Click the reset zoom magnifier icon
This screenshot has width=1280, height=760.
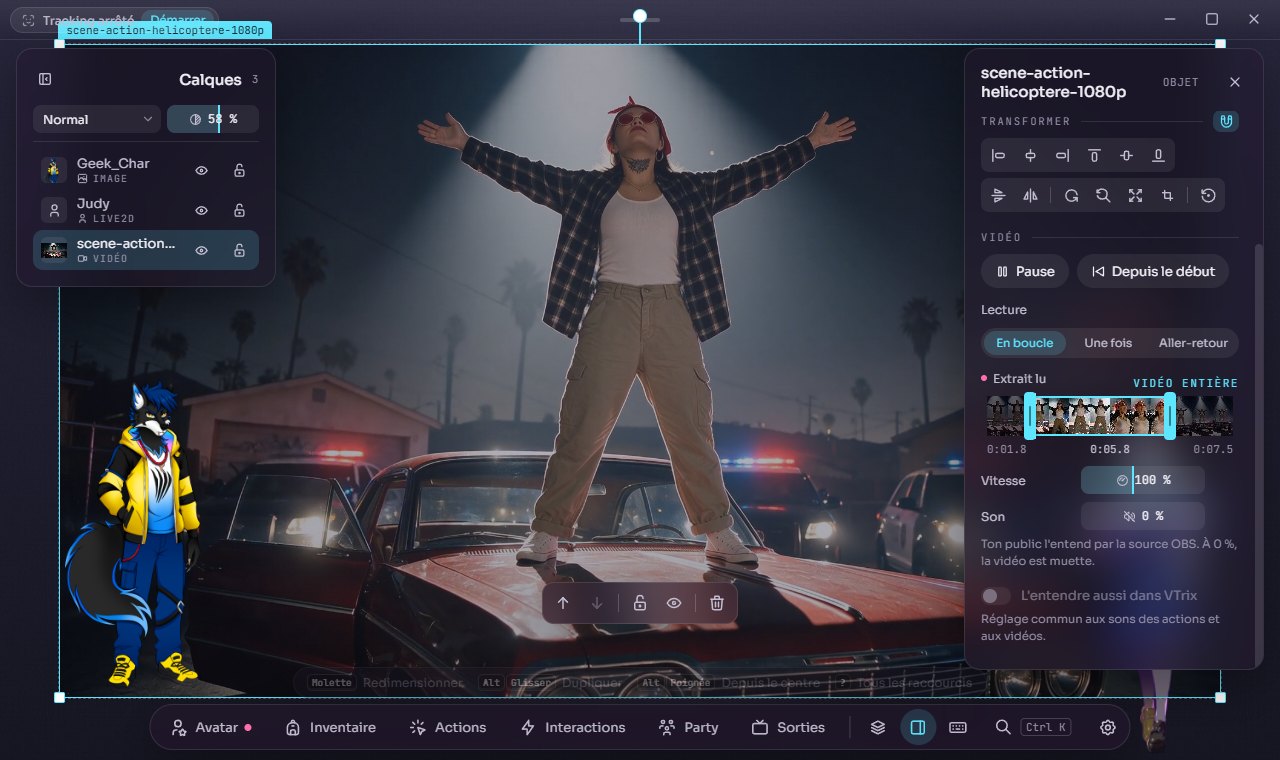pos(1103,196)
